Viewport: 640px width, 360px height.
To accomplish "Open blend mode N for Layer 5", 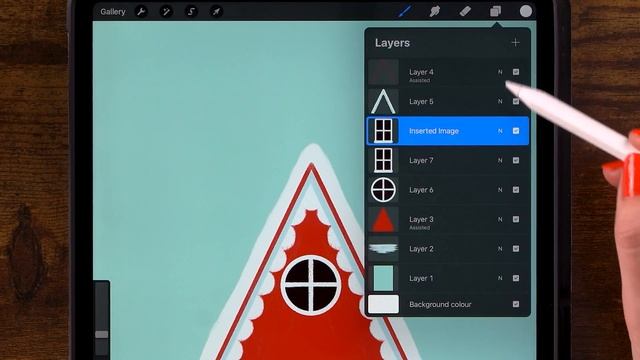I will [x=500, y=101].
